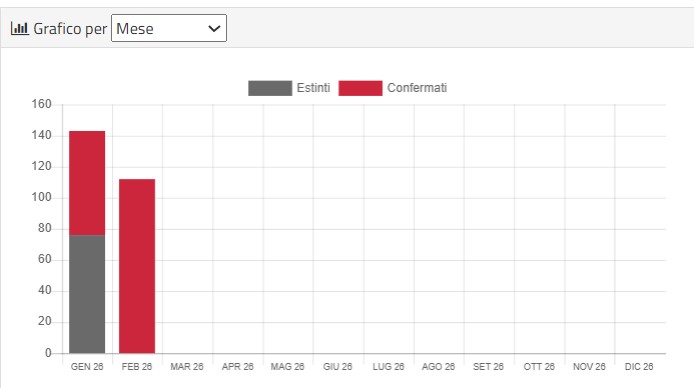Click the grey Estinti segment of GEN 26 bar
The height and width of the screenshot is (388, 694).
point(87,294)
